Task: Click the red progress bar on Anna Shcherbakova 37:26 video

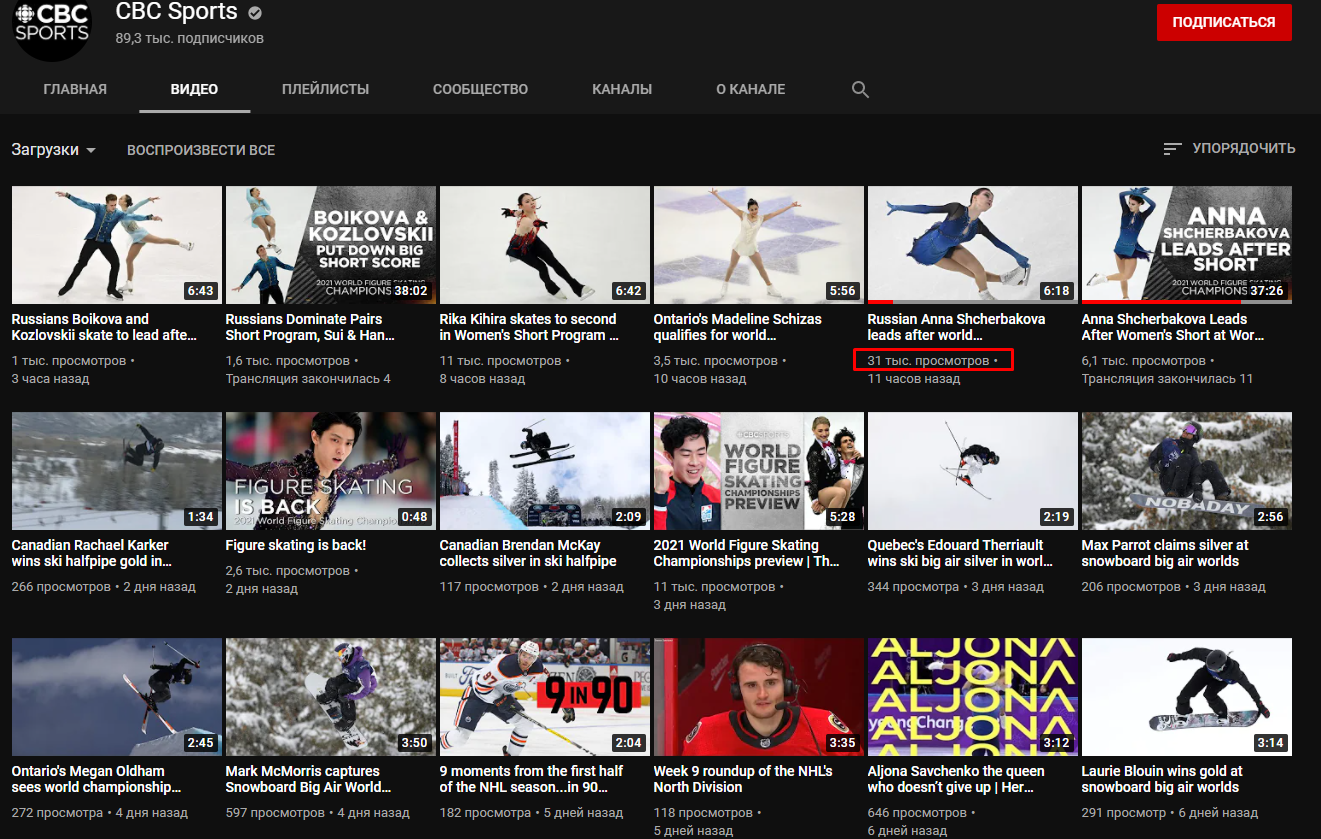Action: point(1160,301)
